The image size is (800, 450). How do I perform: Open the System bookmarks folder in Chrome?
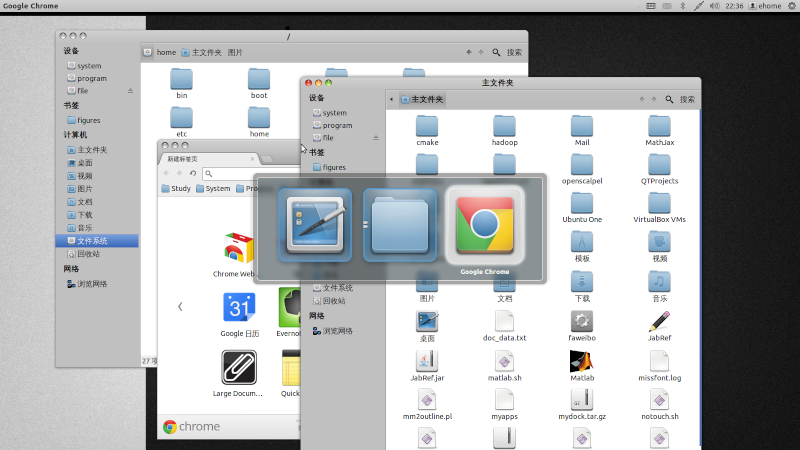(213, 189)
